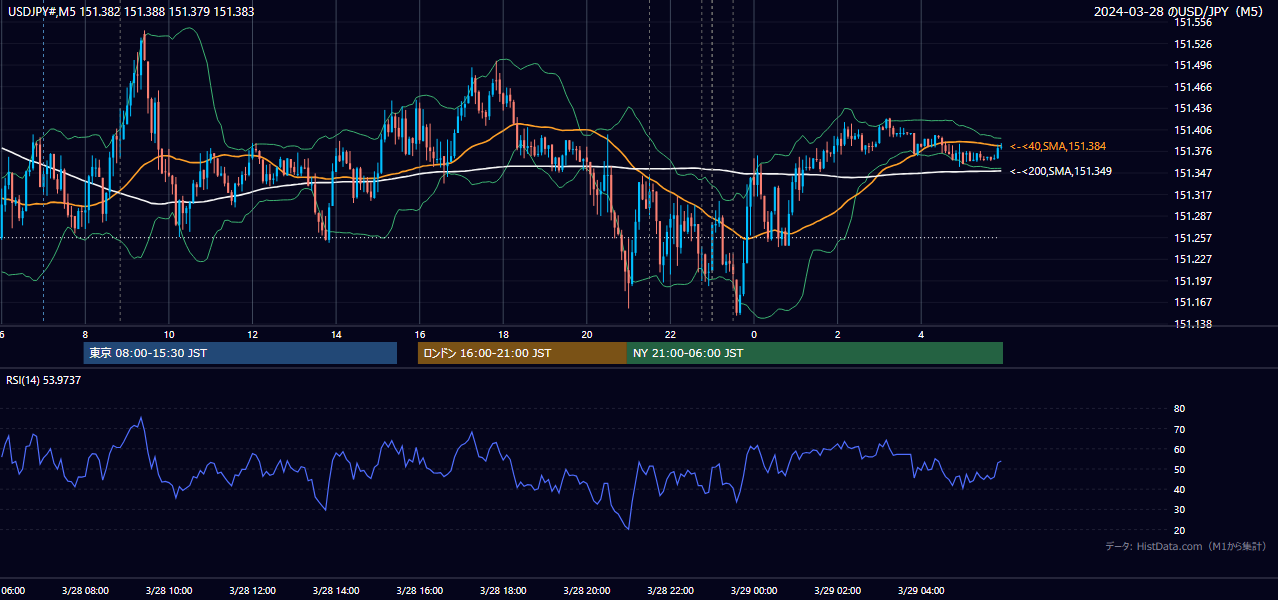Click the RSI 80 level label

point(1179,409)
